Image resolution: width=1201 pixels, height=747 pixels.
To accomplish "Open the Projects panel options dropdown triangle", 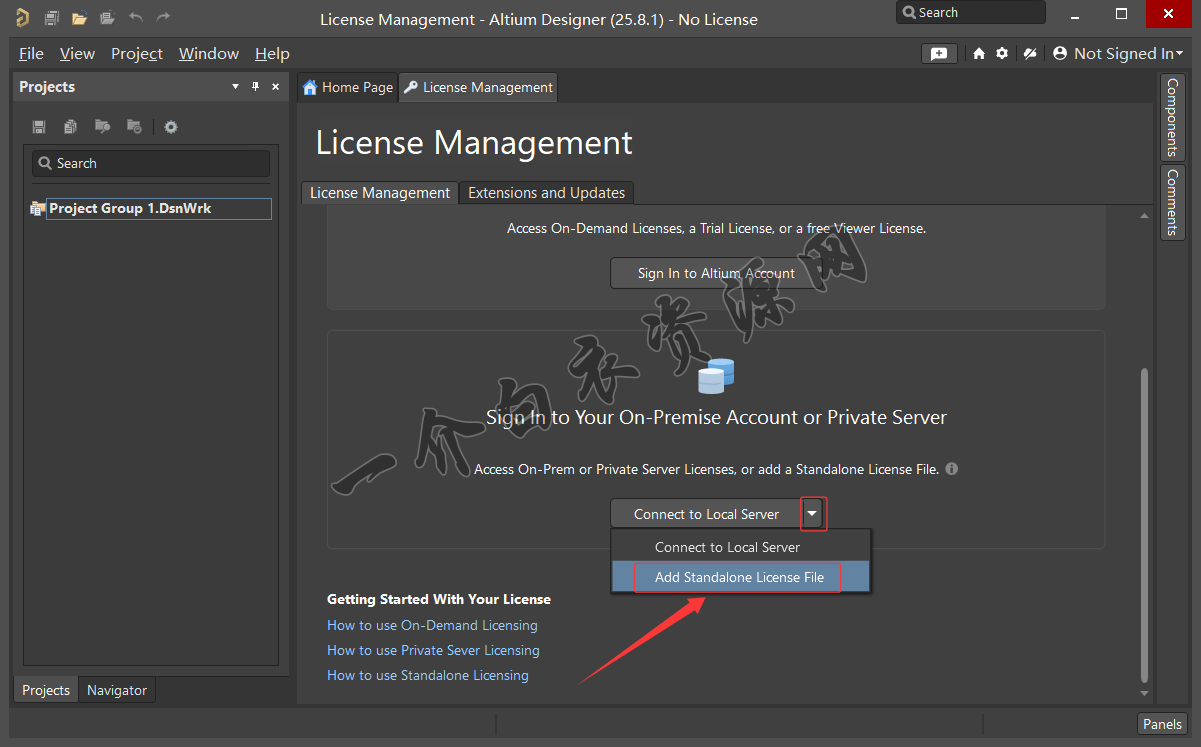I will pos(236,87).
